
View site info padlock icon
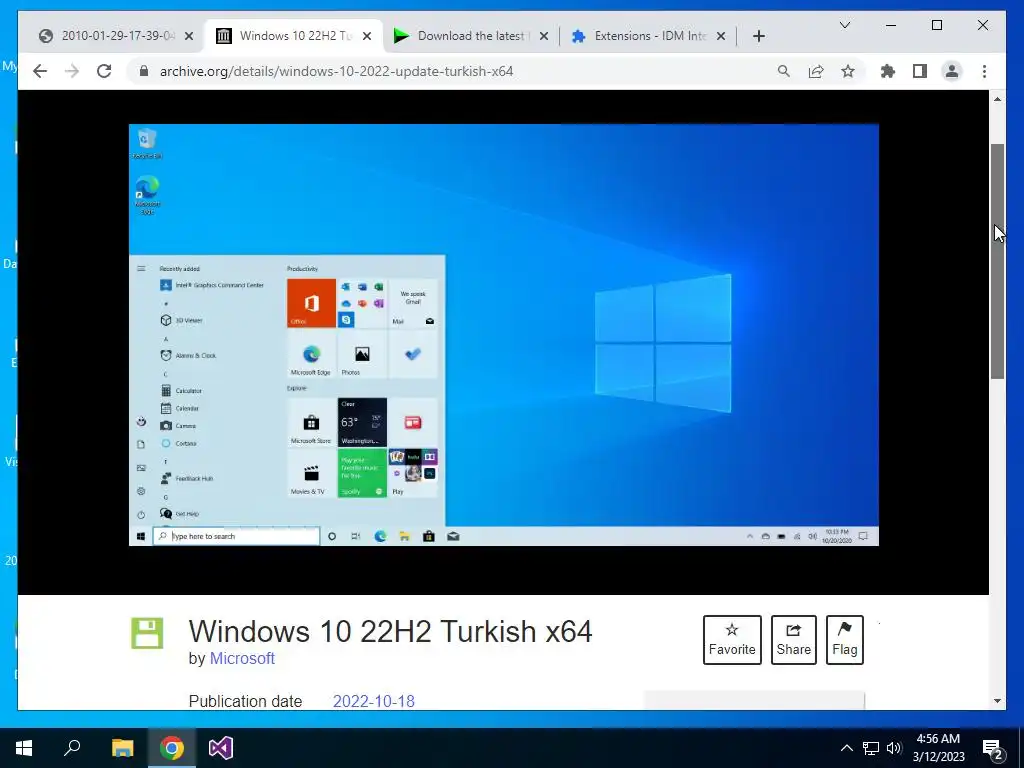[x=144, y=71]
